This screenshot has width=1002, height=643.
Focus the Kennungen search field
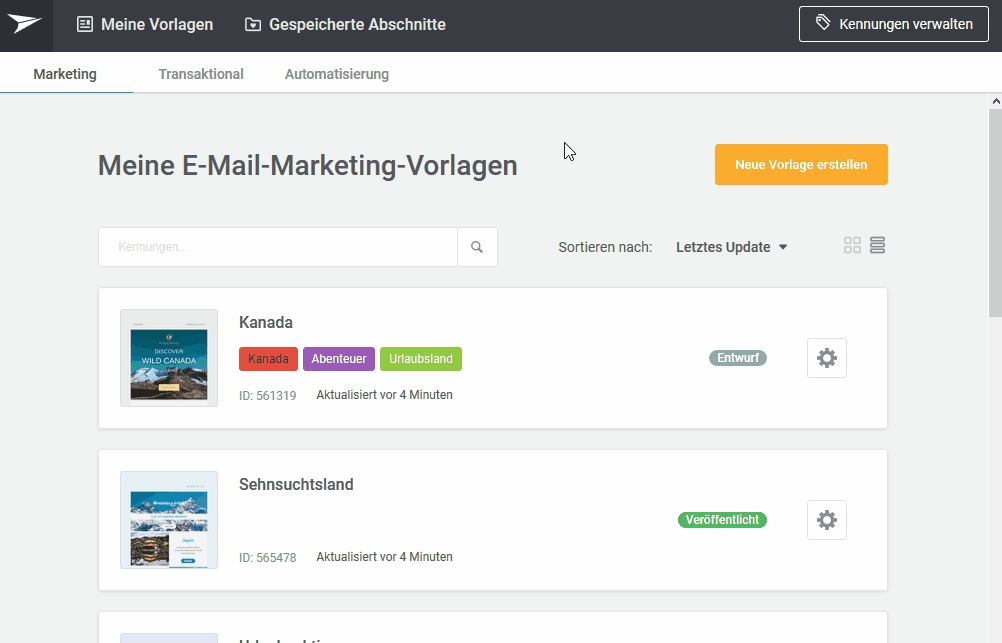[x=278, y=247]
